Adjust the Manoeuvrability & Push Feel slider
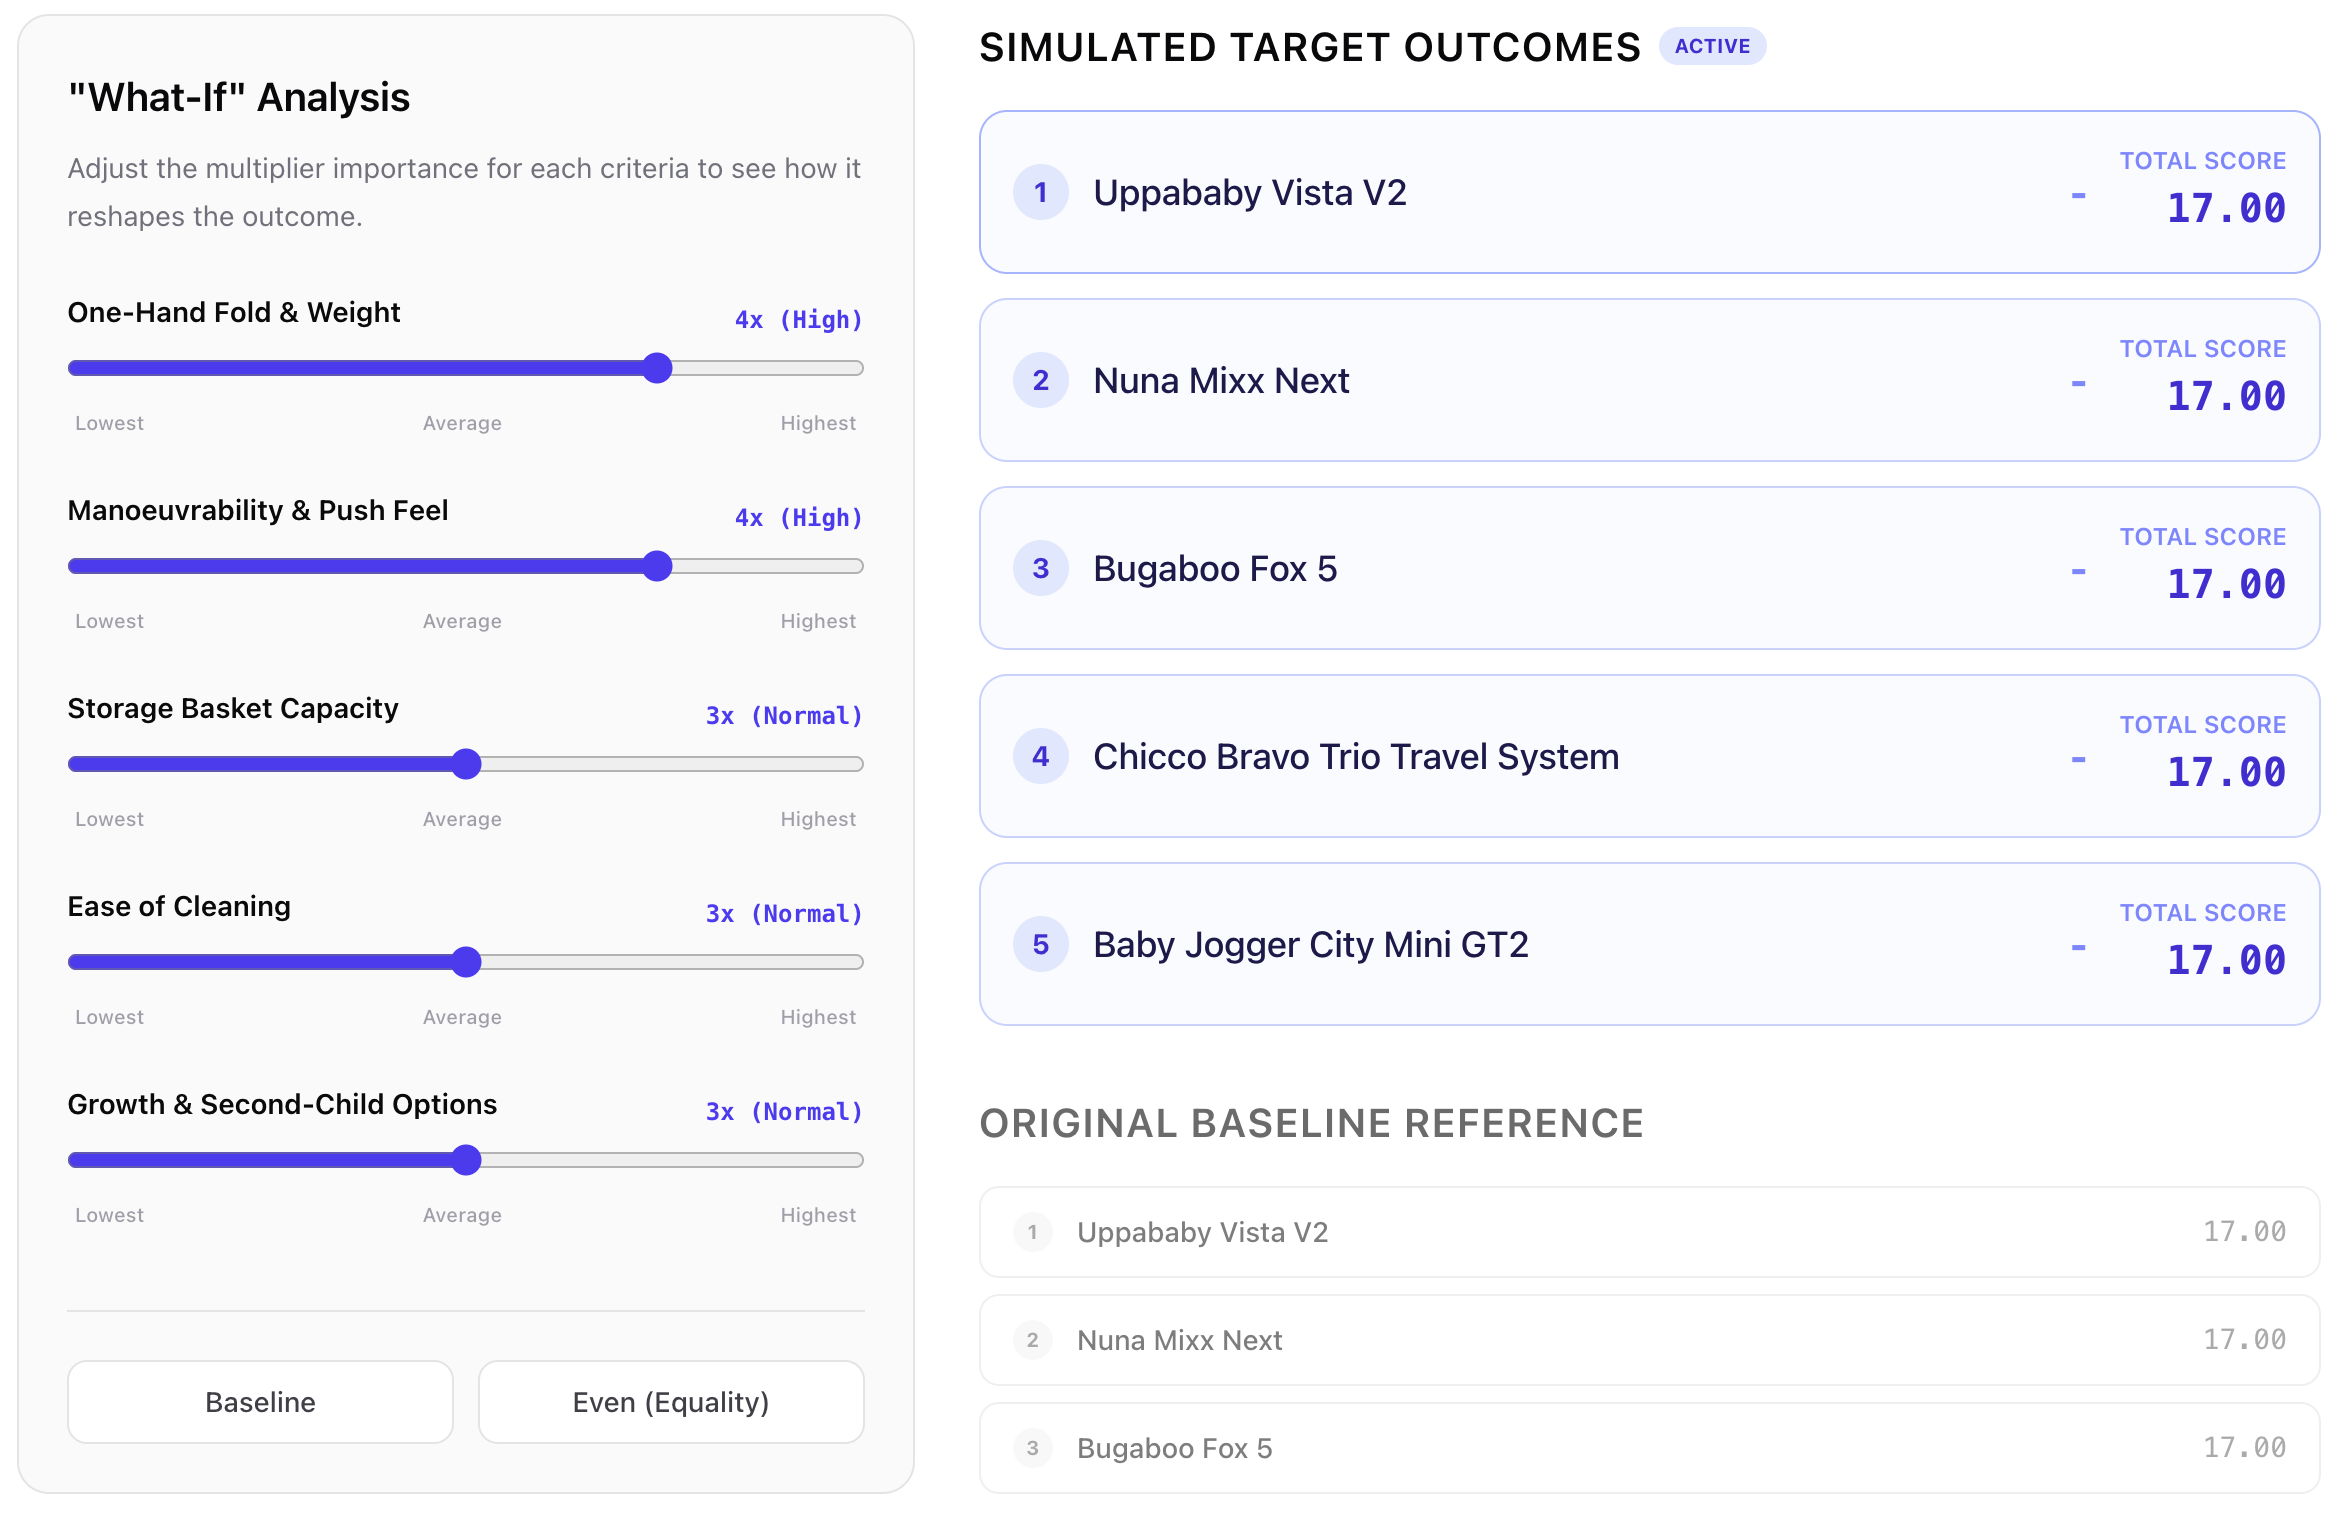 click(466, 566)
